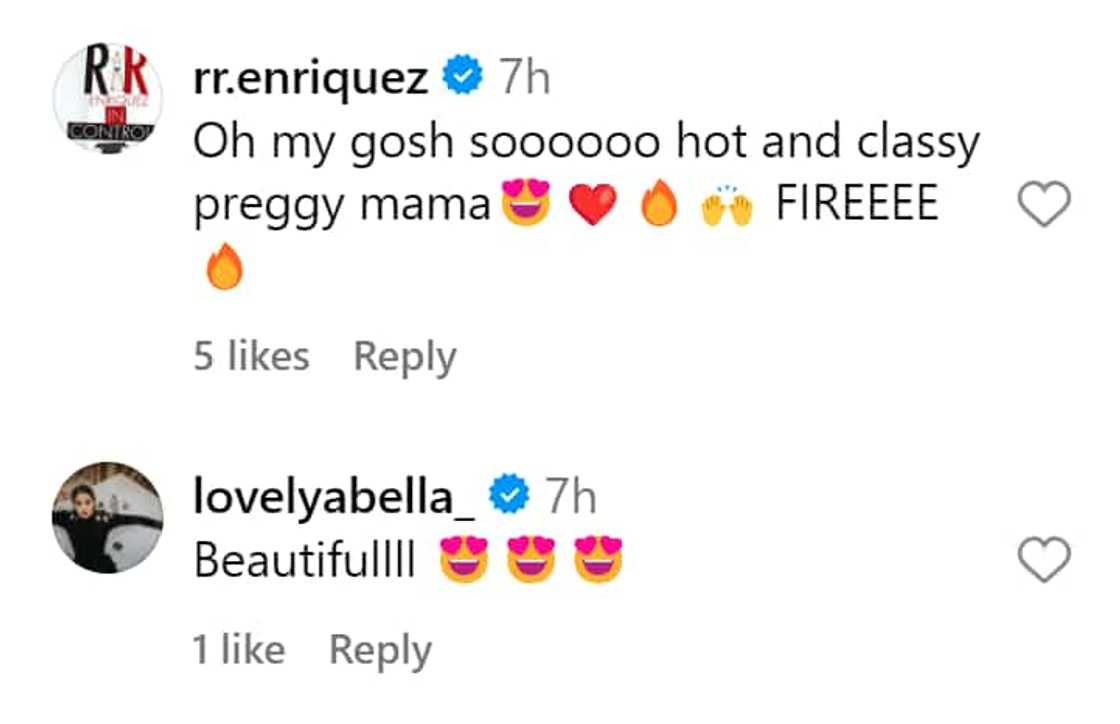Like the lovelyabella_ comment with the heart
The image size is (1120, 724).
tap(1043, 560)
